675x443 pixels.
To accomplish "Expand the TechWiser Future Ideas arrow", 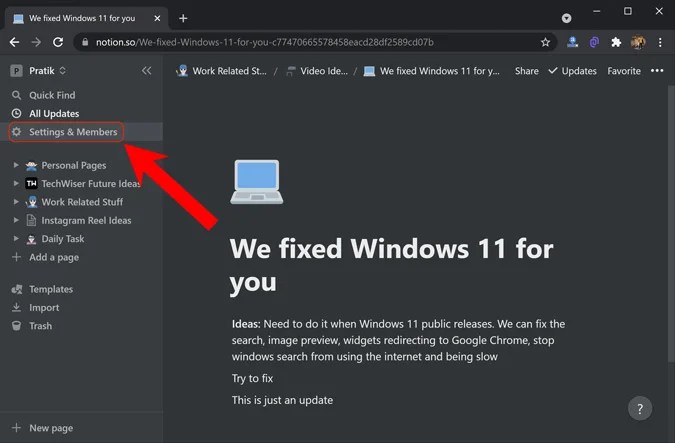I will (16, 183).
